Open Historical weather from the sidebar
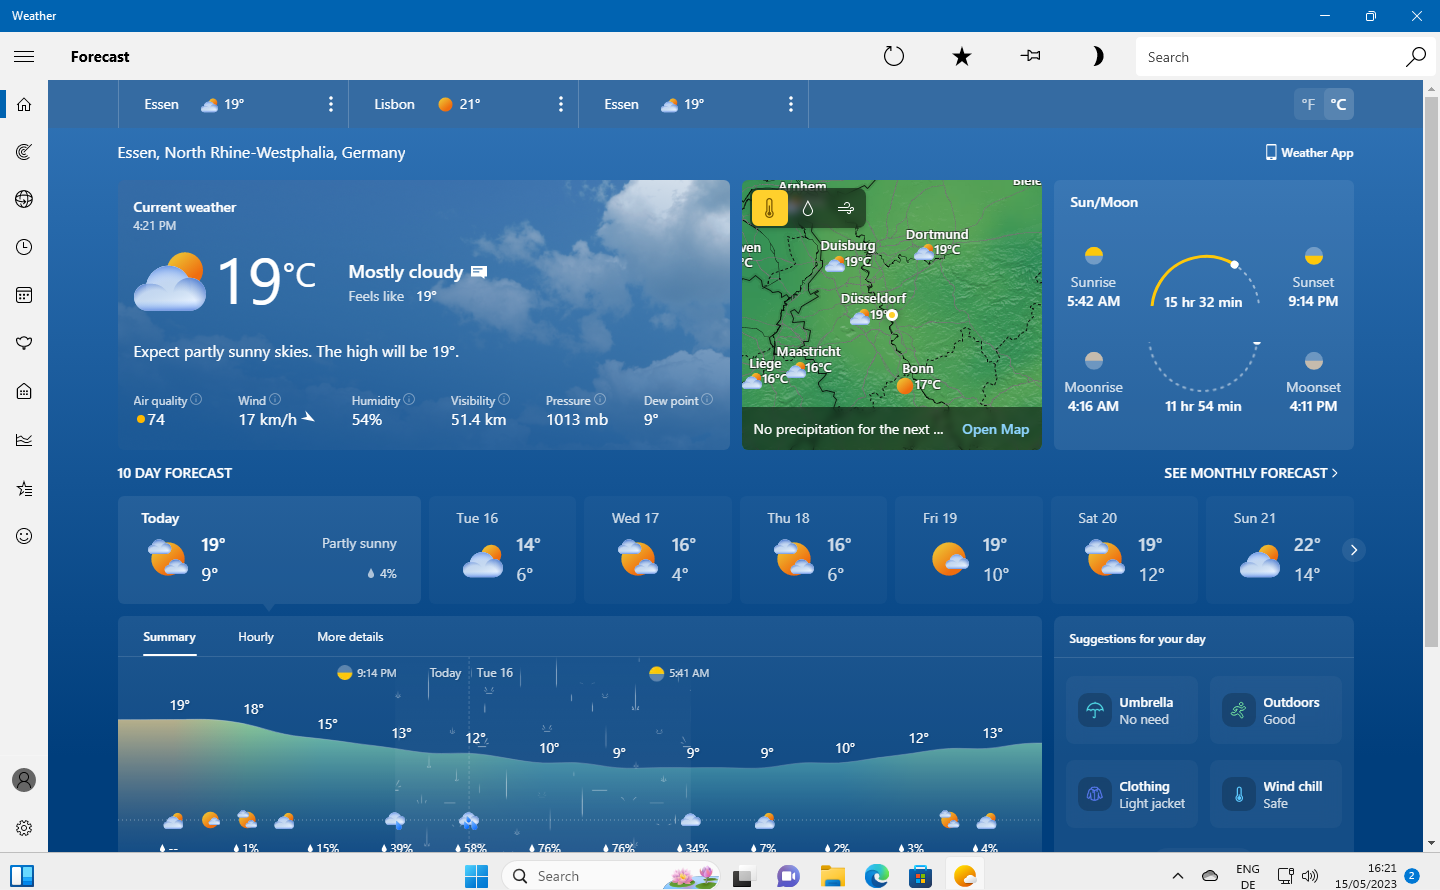The image size is (1440, 890). tap(23, 439)
